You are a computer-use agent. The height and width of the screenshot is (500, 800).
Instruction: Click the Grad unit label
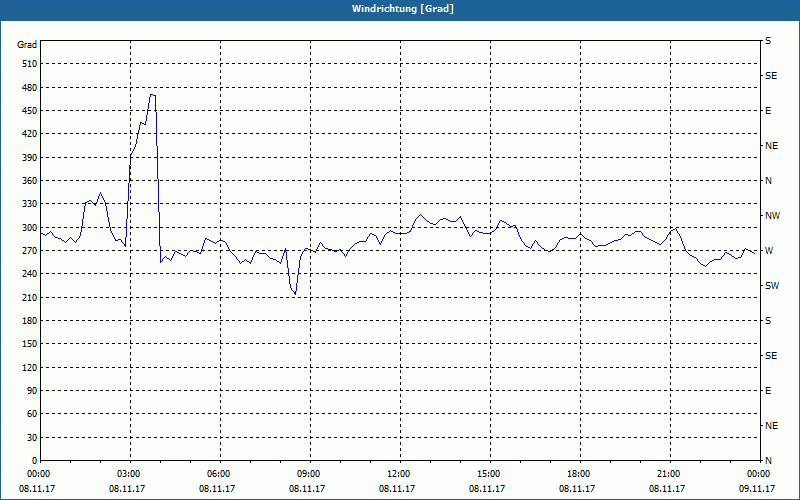pos(27,45)
